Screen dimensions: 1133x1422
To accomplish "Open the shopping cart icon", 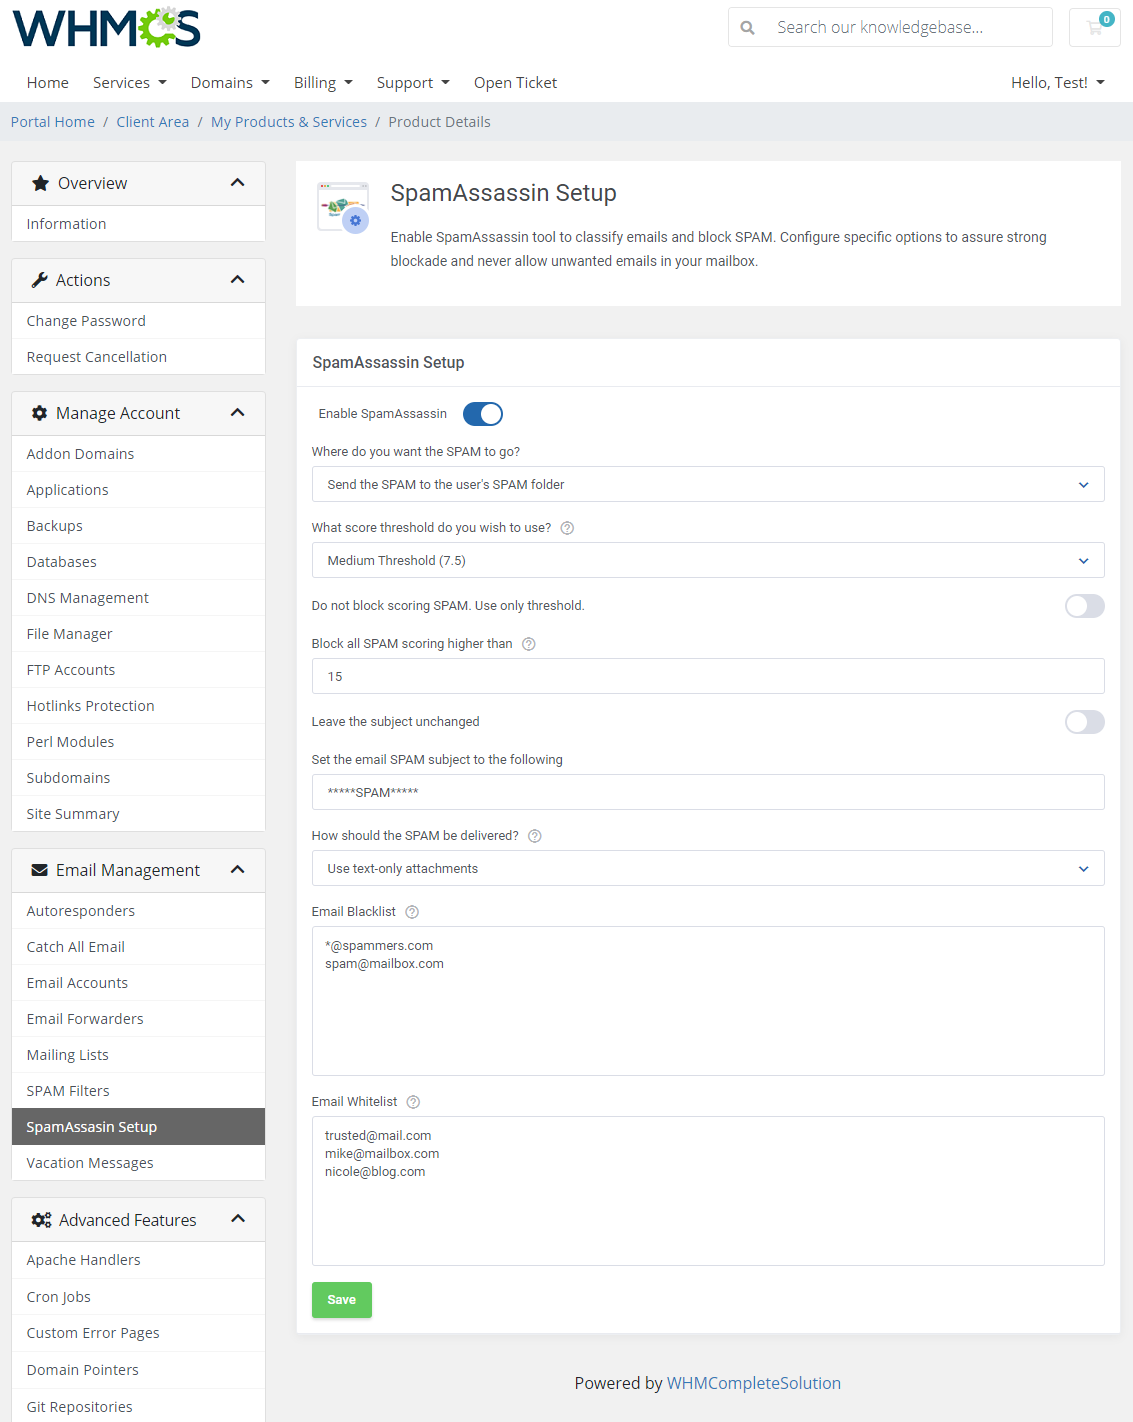I will (x=1095, y=27).
